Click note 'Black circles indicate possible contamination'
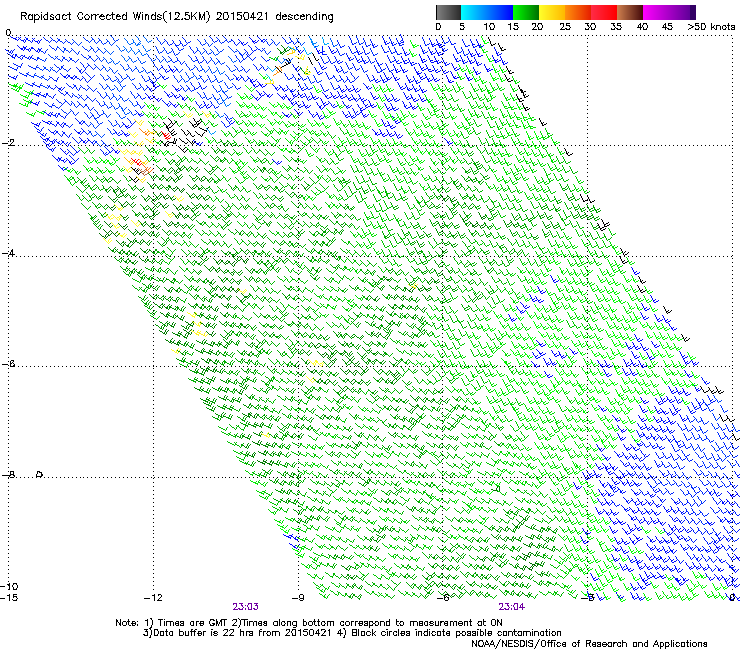Screen dimensions: 740x650 coord(456,633)
